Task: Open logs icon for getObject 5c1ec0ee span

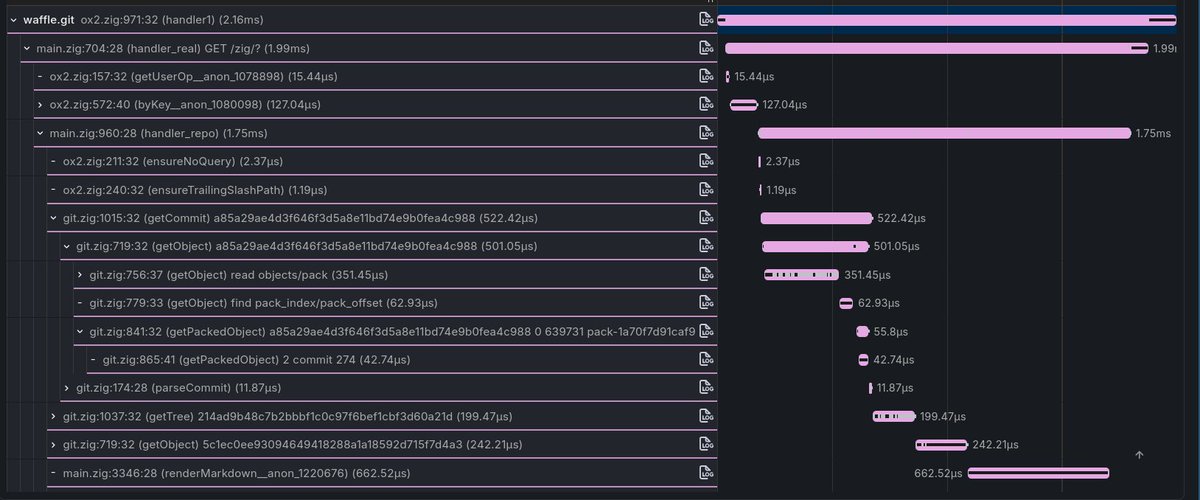Action: [706, 444]
